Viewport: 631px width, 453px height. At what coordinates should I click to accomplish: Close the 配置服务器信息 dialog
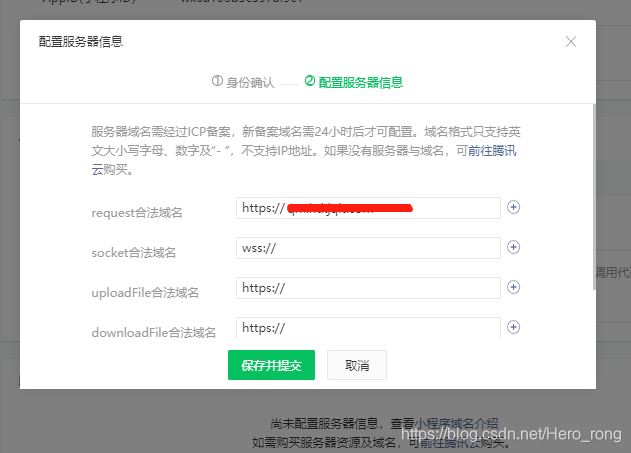[x=571, y=41]
